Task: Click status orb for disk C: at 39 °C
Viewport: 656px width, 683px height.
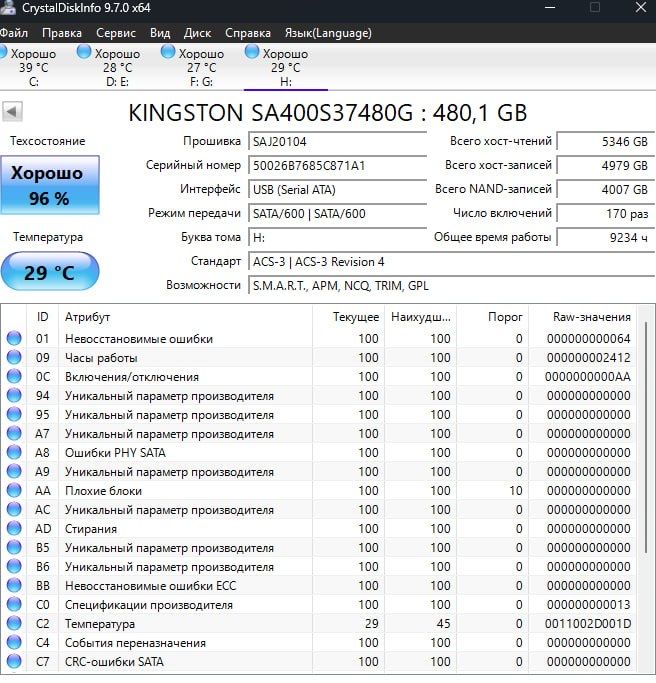Action: [3, 52]
